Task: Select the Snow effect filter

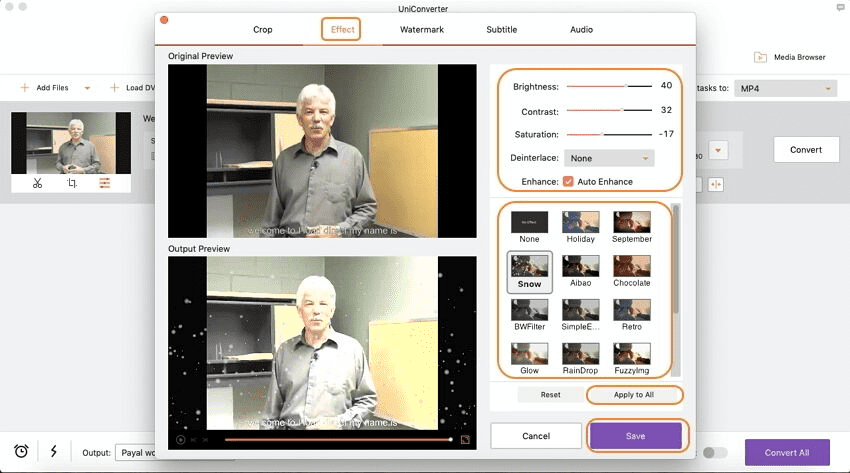Action: [529, 270]
